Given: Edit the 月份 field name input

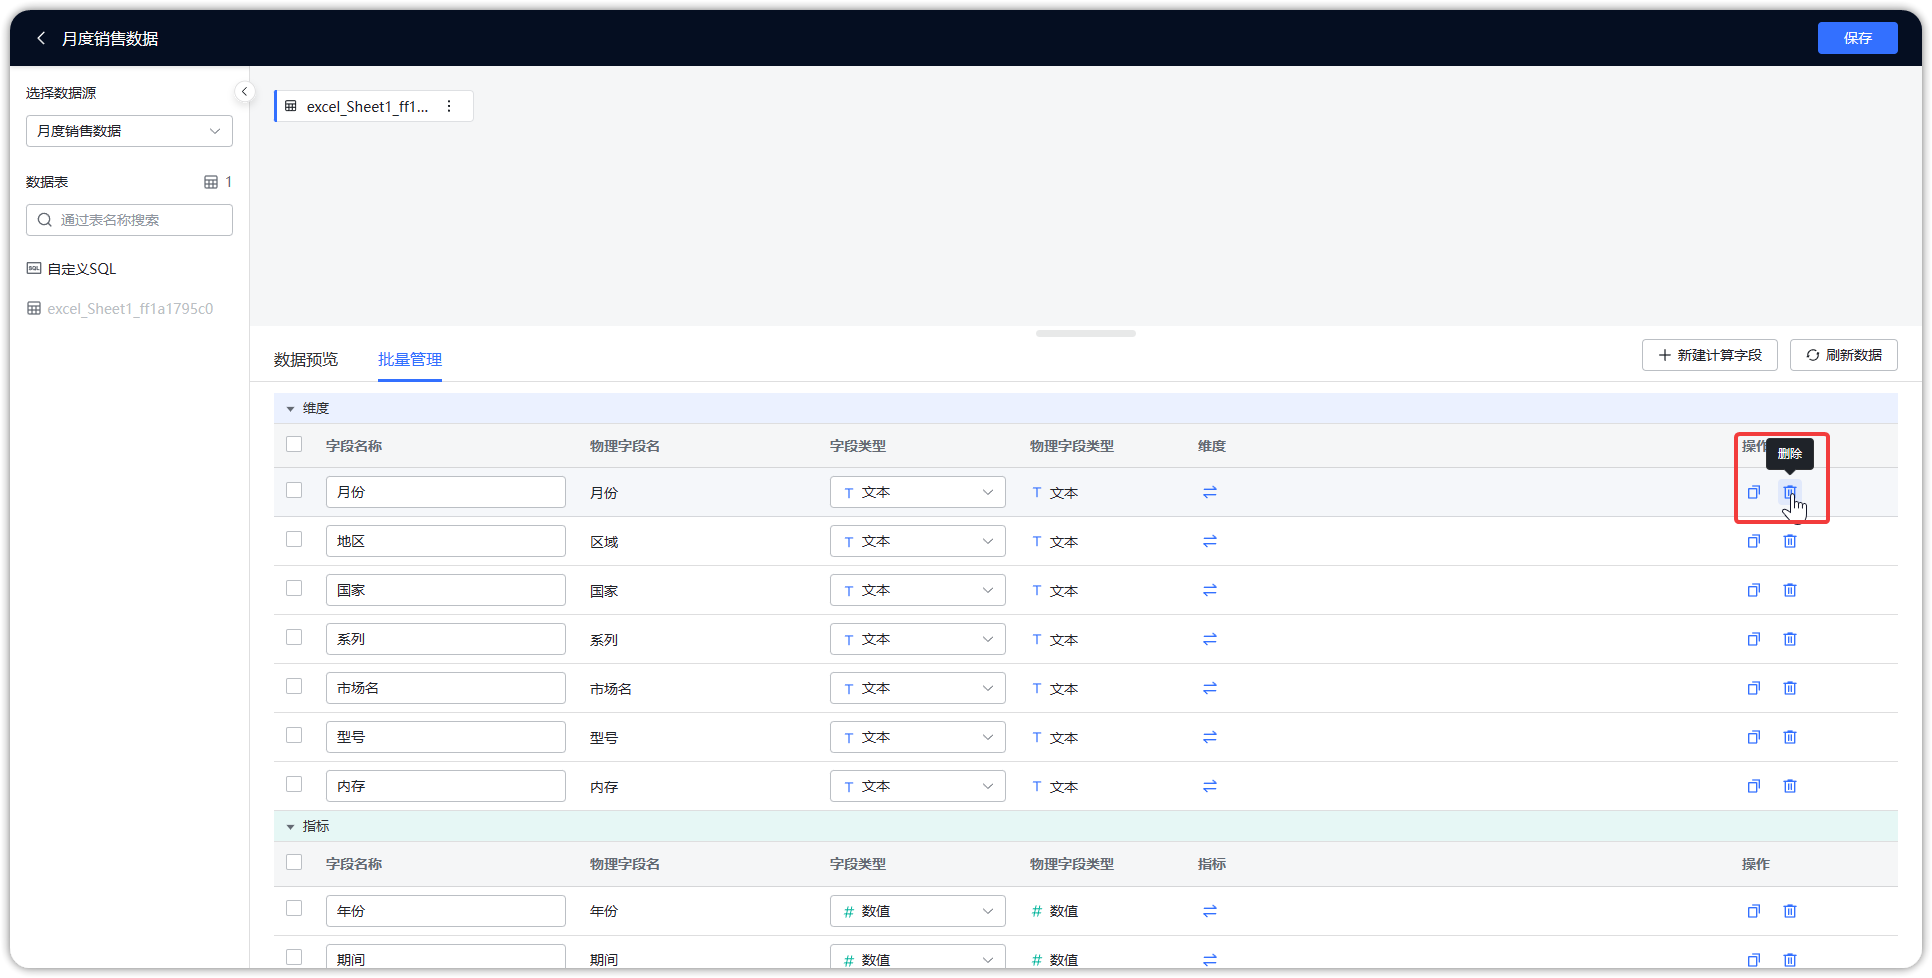Looking at the screenshot, I should (x=445, y=492).
